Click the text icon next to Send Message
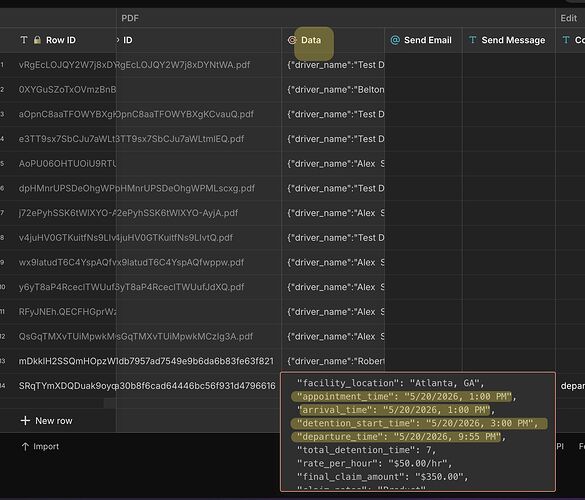Viewport: 585px width, 500px height. click(x=472, y=40)
